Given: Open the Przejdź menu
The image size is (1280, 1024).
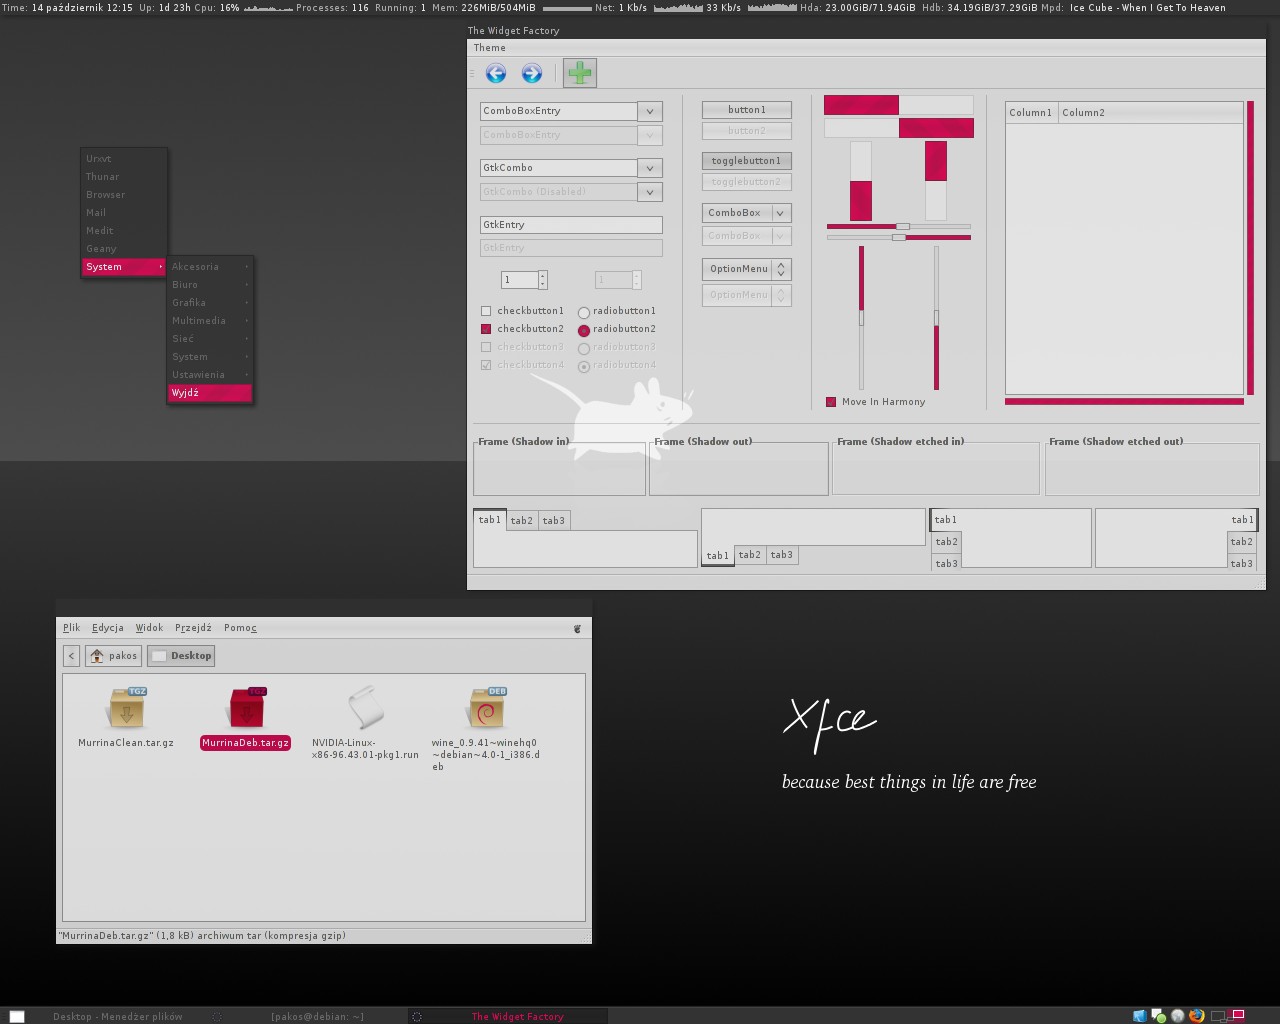Looking at the screenshot, I should pos(193,628).
